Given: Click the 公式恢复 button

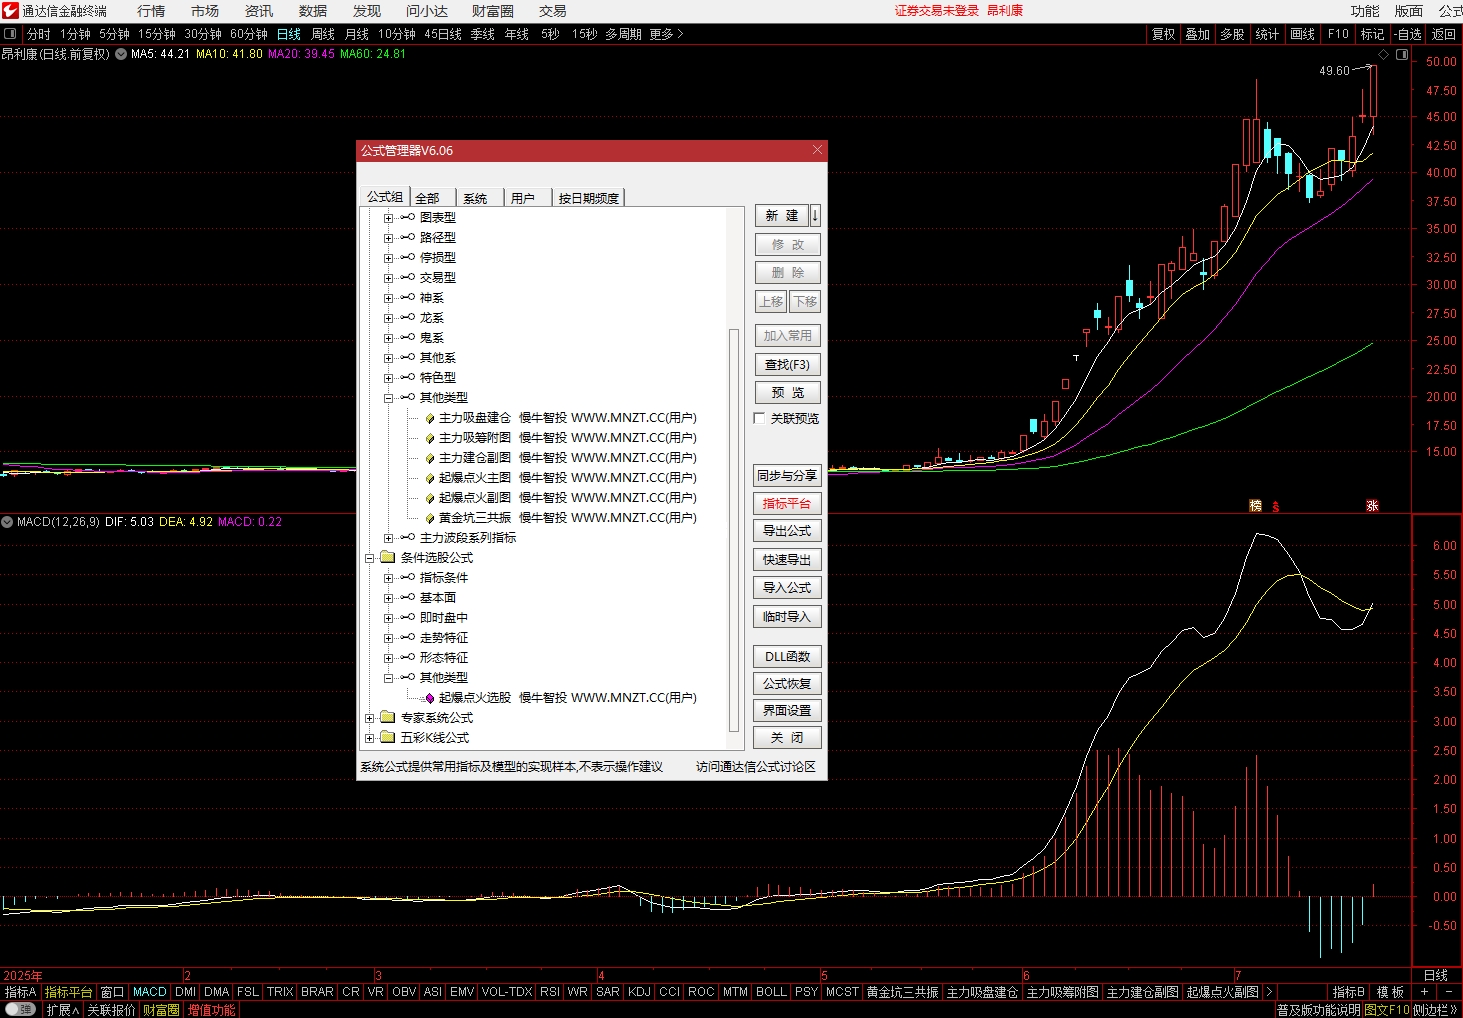Looking at the screenshot, I should click(787, 684).
